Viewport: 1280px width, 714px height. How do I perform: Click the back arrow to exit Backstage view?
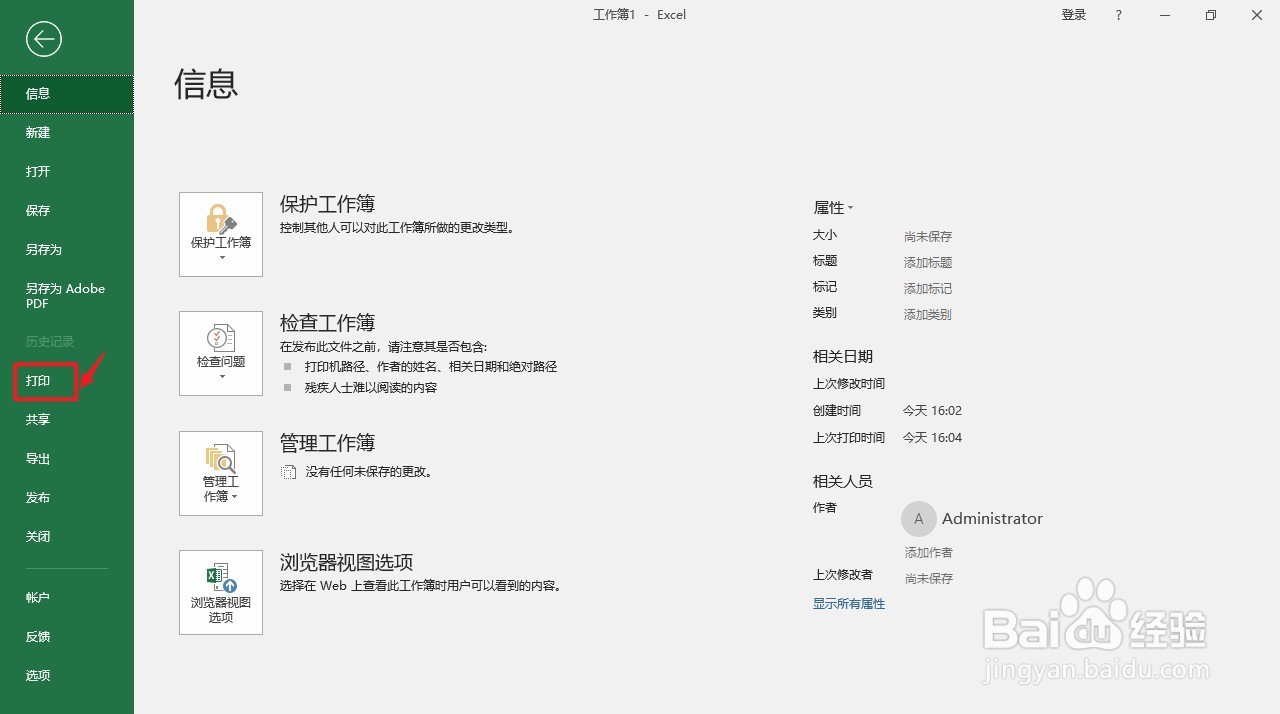[43, 39]
